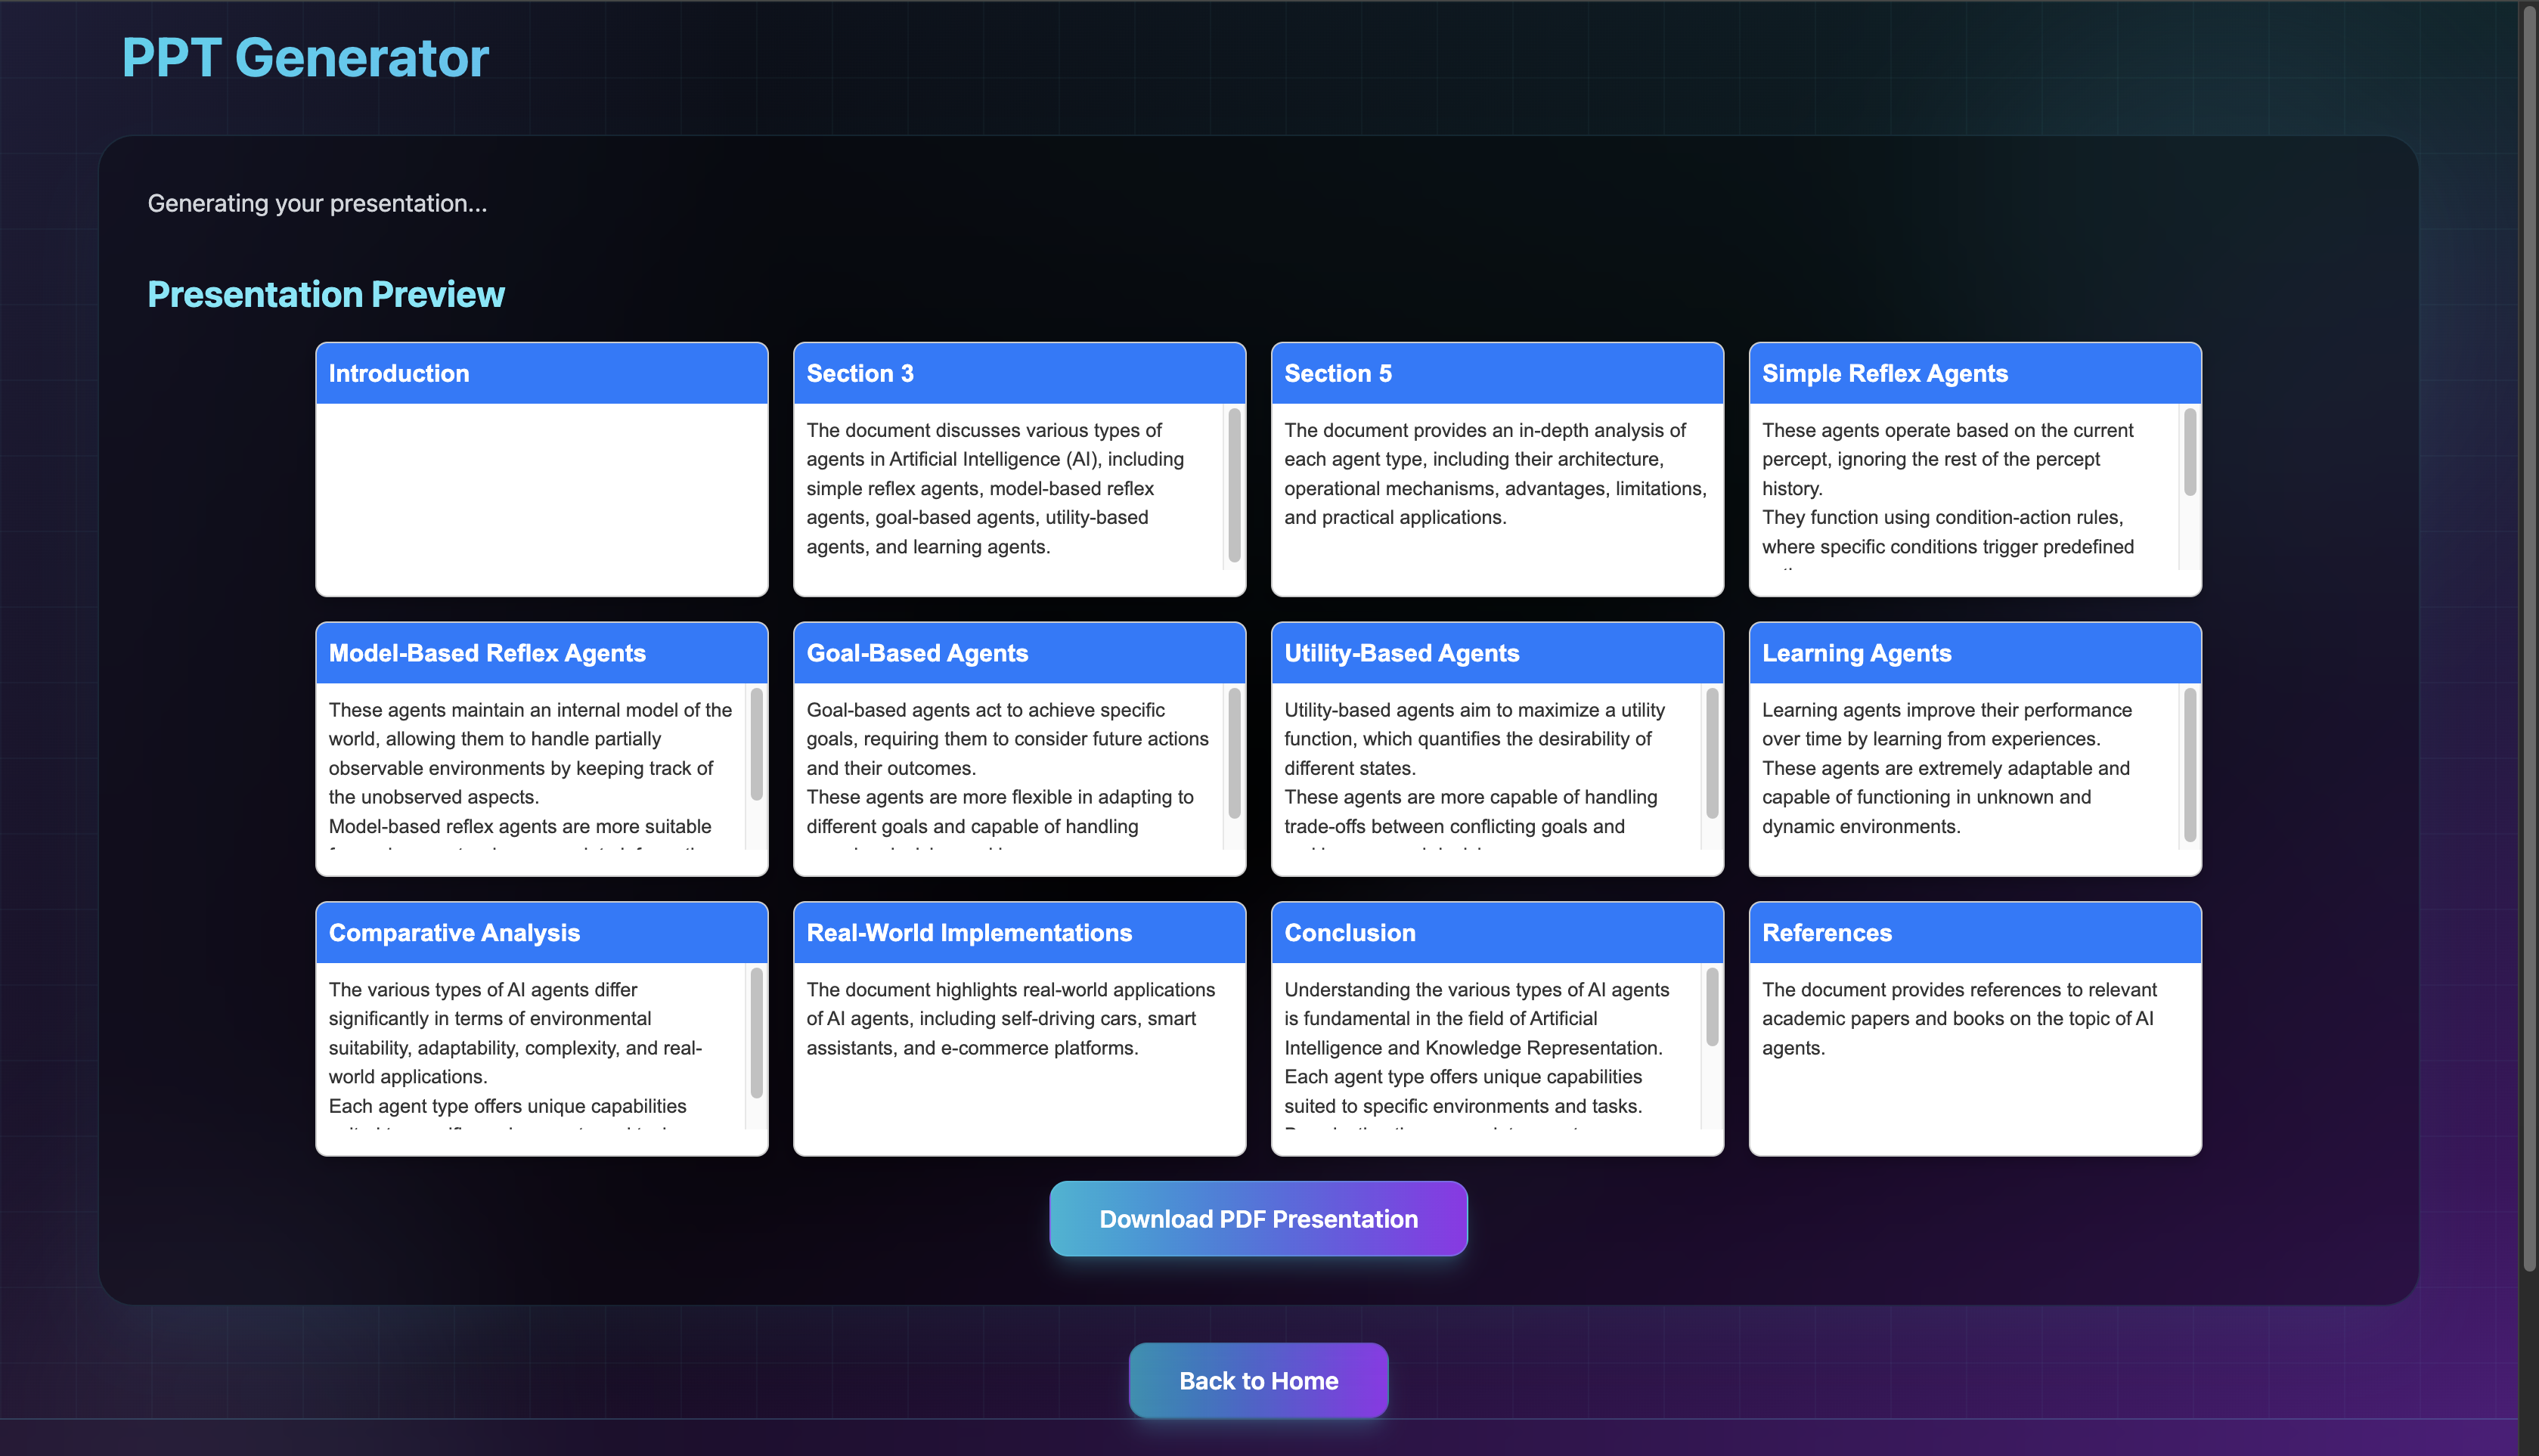Select the Introduction slide card

tap(541, 470)
